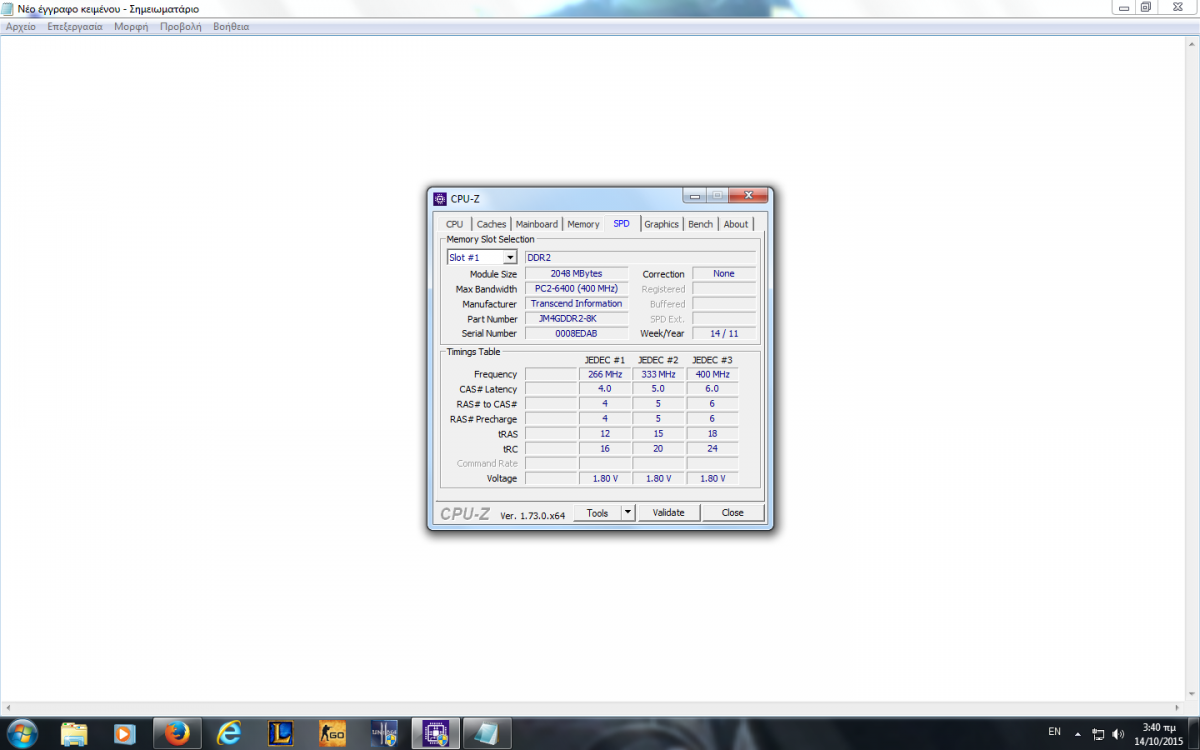Open the Αρχείο menu in Notepad
Viewport: 1200px width, 750px height.
[21, 27]
